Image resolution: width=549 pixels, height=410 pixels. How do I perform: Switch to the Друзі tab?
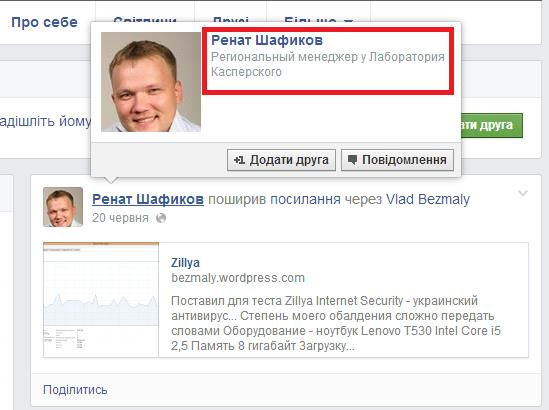(231, 20)
